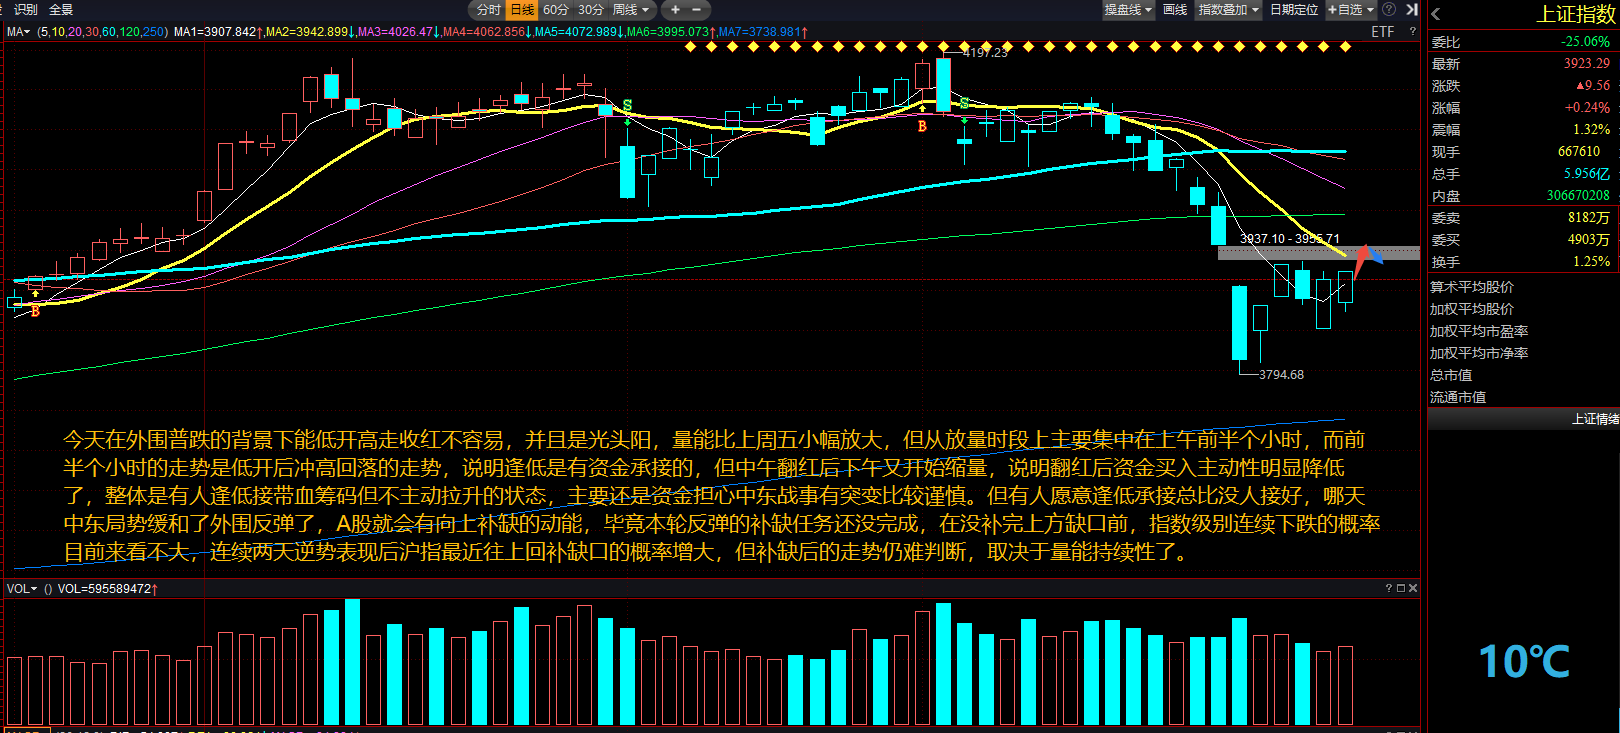
Task: Zoom in chart with plus button
Action: click(x=675, y=10)
